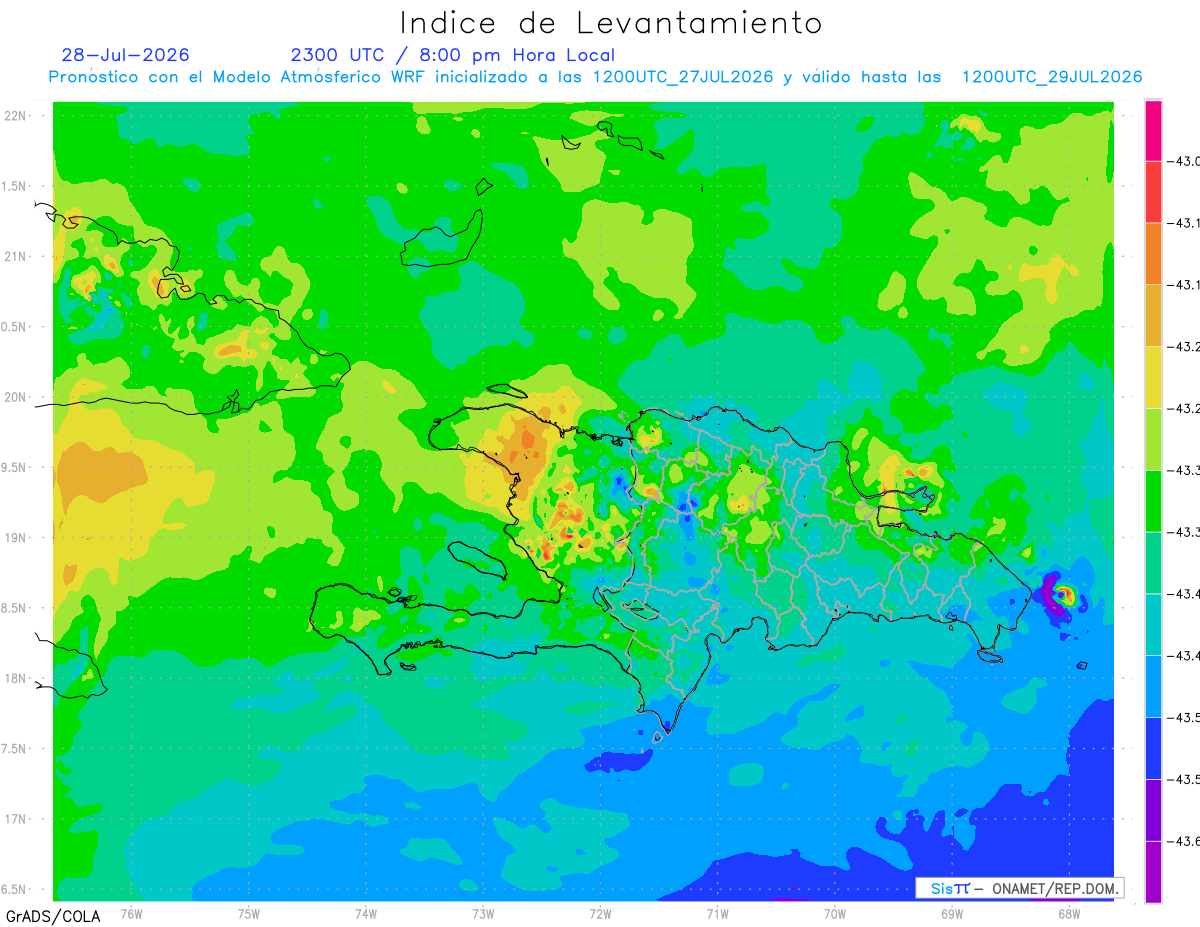Click the '70W' longitude axis label
The image size is (1200, 927).
pos(835,913)
